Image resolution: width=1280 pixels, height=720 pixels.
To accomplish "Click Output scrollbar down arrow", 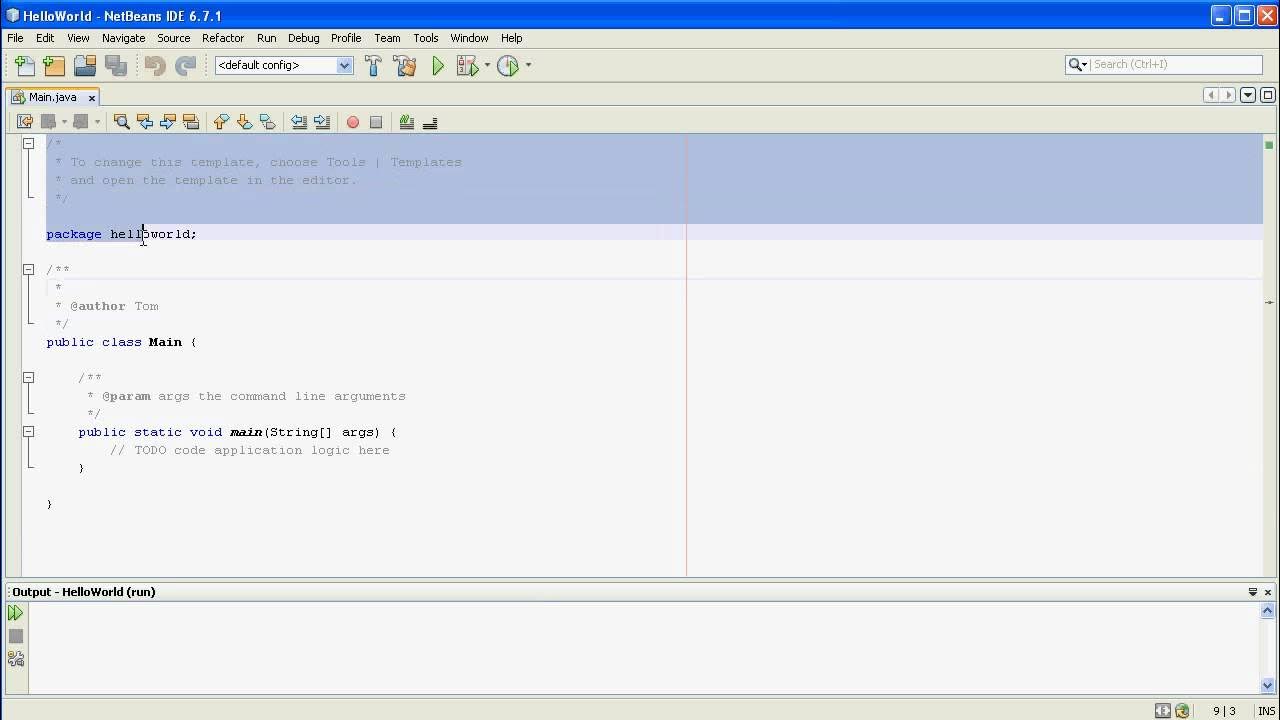I will (1269, 686).
